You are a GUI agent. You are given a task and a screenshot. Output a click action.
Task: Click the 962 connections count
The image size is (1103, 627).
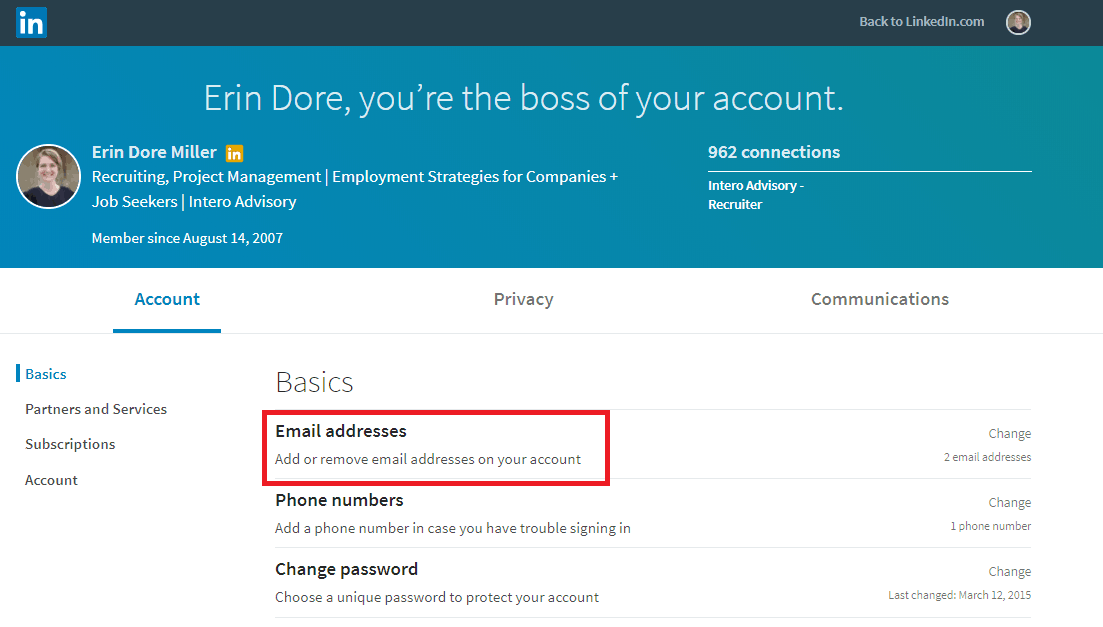[773, 152]
